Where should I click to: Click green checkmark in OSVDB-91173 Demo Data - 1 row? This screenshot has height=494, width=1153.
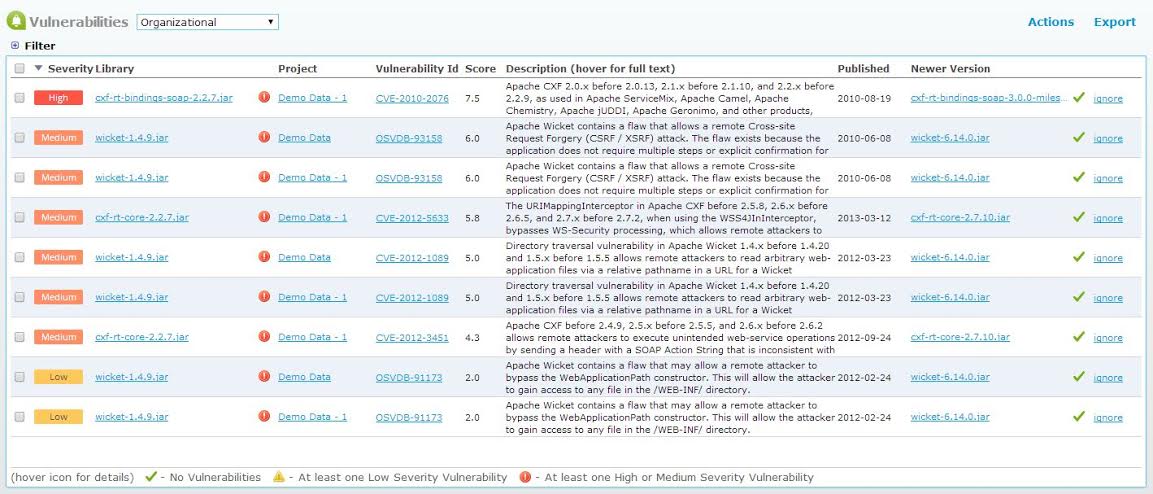click(x=1079, y=416)
